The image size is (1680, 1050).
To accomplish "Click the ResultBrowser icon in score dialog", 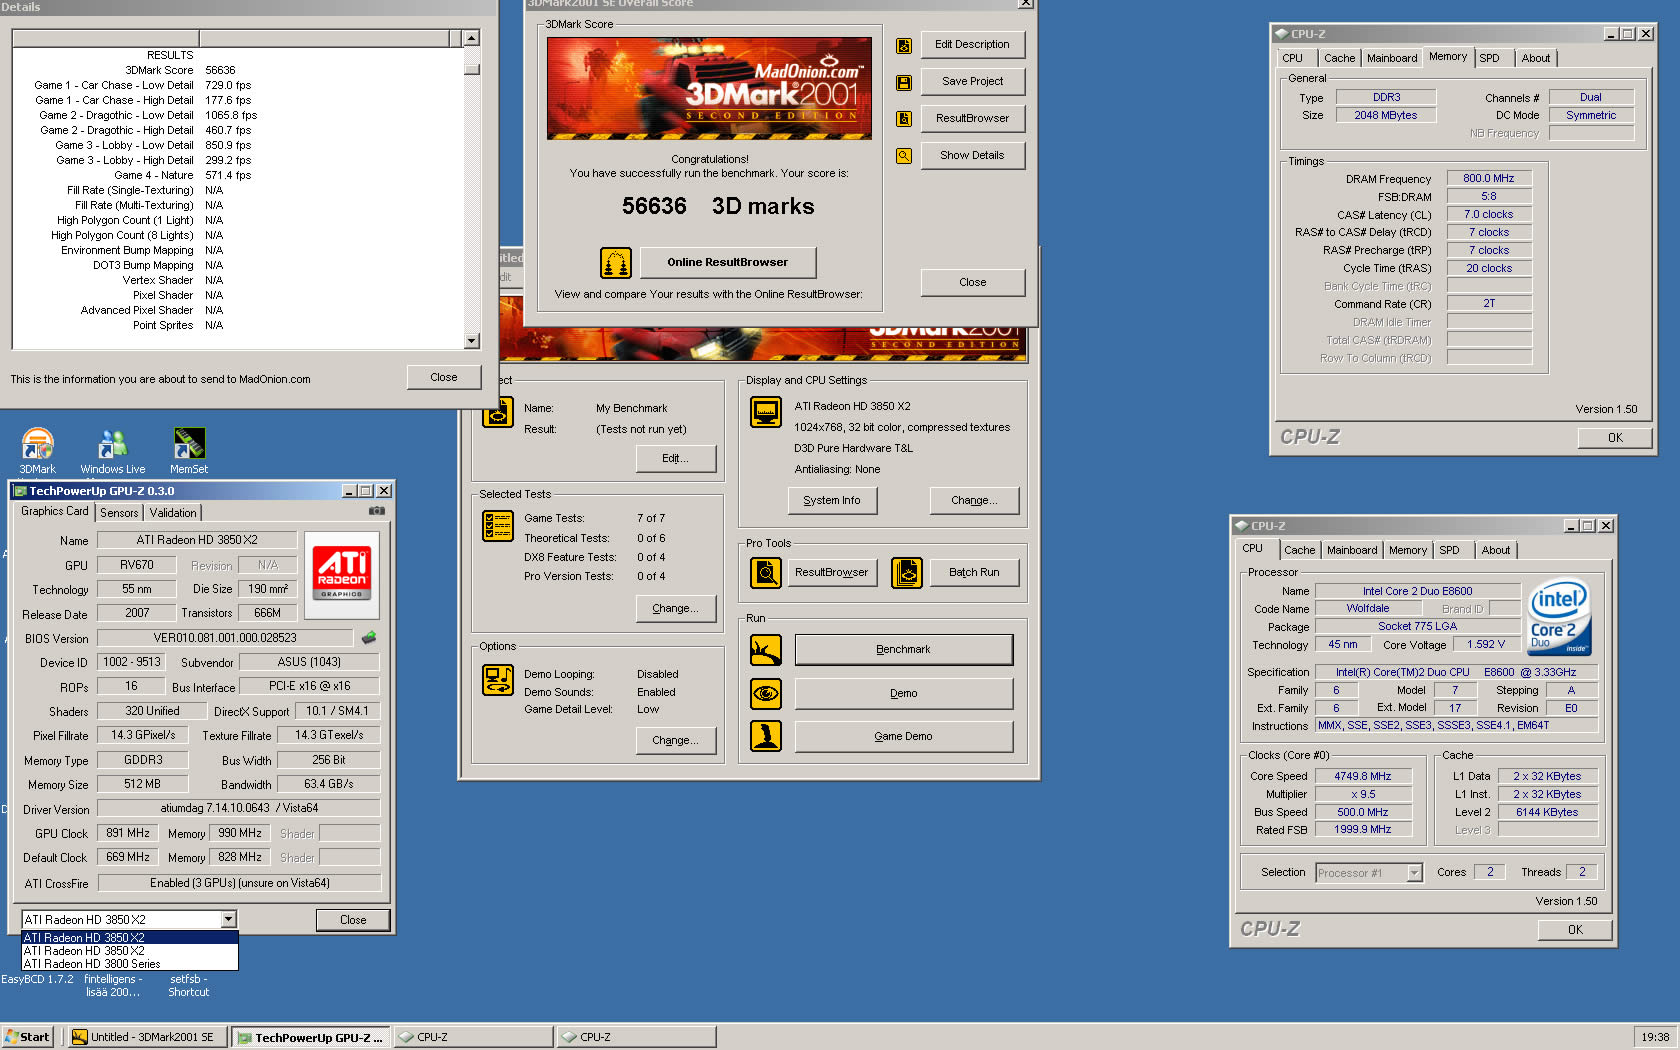I will (904, 119).
